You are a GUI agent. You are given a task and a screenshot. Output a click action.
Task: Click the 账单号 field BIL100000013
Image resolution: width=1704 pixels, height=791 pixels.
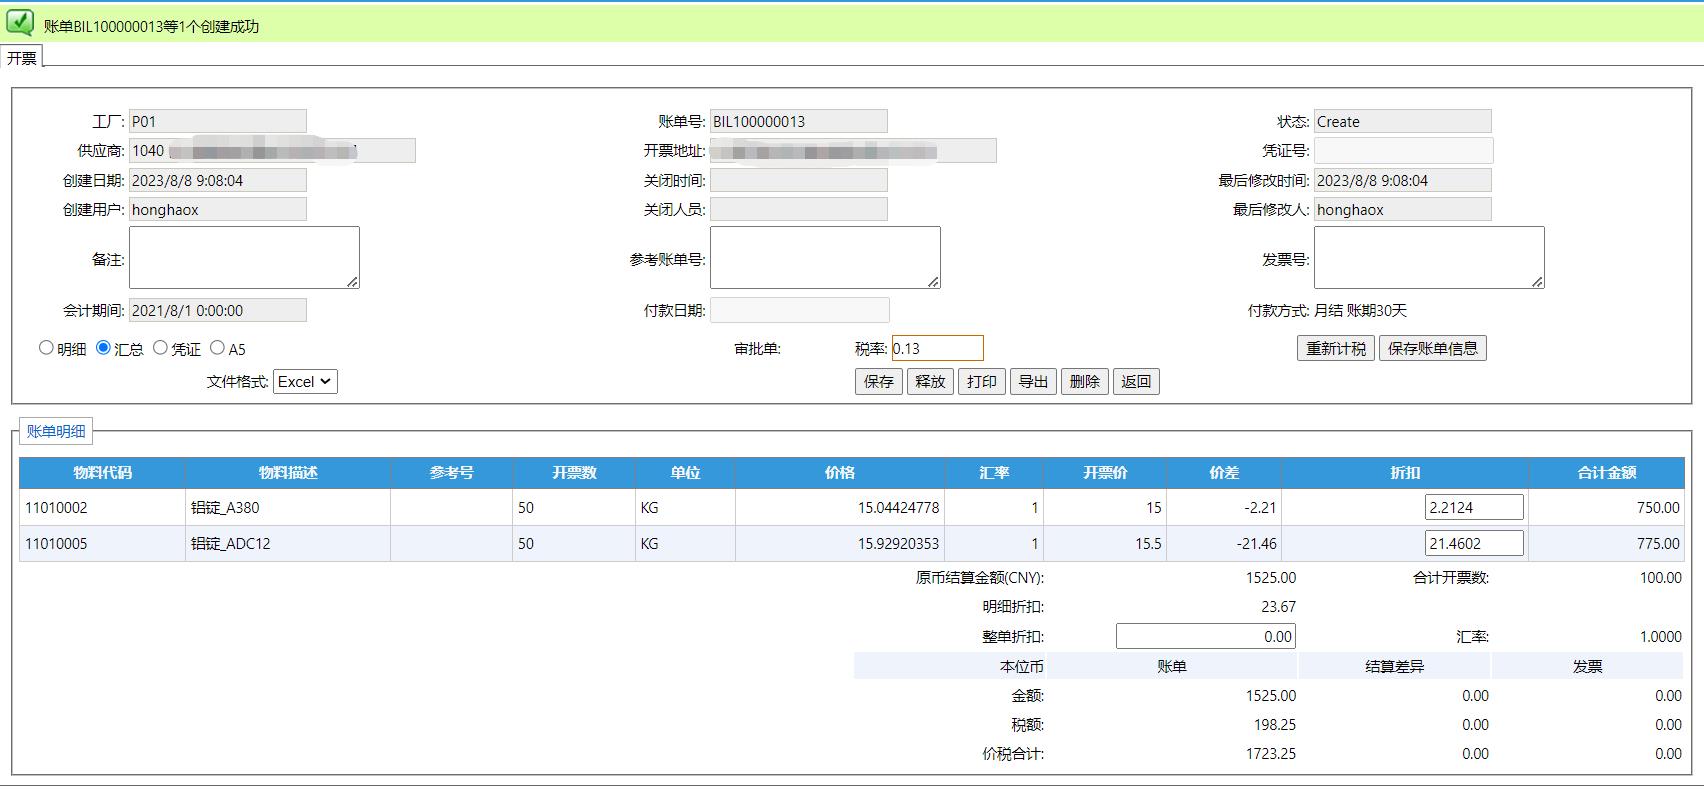(798, 121)
